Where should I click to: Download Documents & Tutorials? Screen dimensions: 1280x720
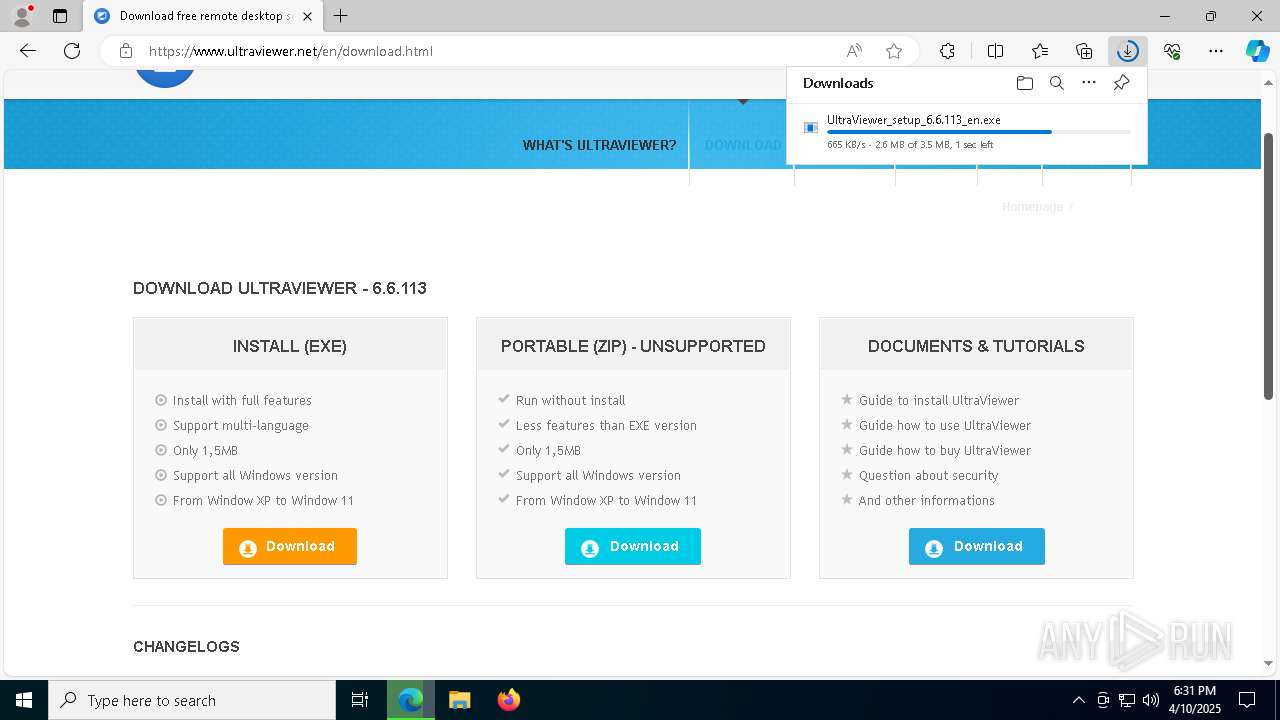pyautogui.click(x=977, y=546)
